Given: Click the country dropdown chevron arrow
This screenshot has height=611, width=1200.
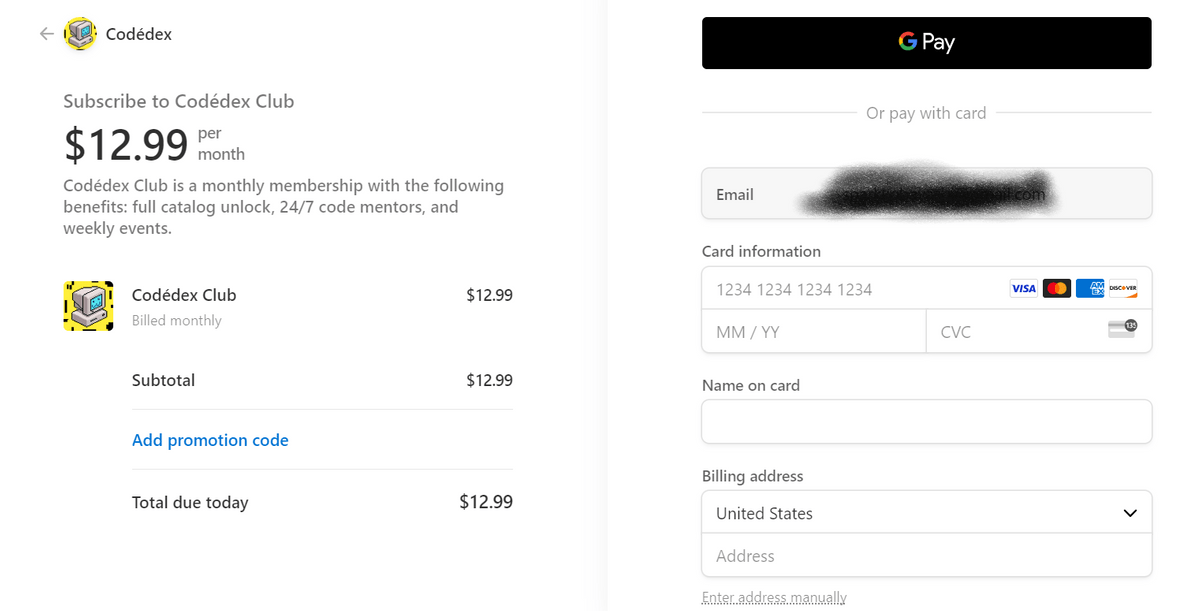Looking at the screenshot, I should (x=1130, y=513).
